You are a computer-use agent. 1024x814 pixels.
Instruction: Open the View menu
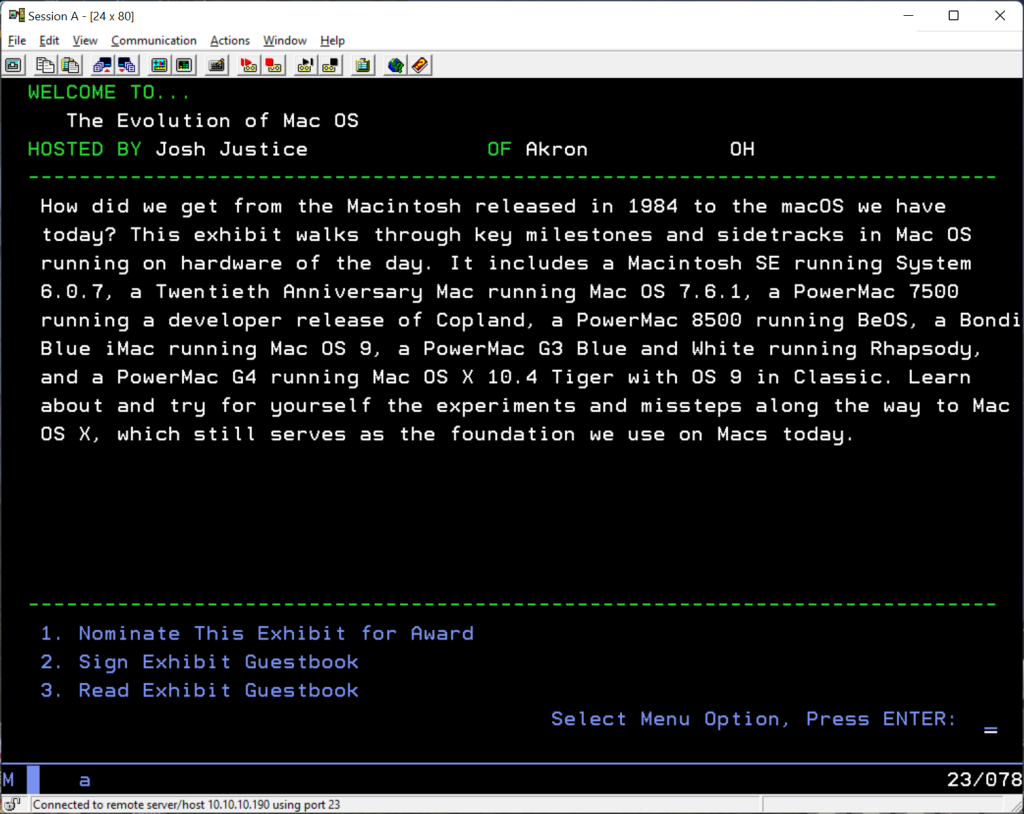coord(85,41)
